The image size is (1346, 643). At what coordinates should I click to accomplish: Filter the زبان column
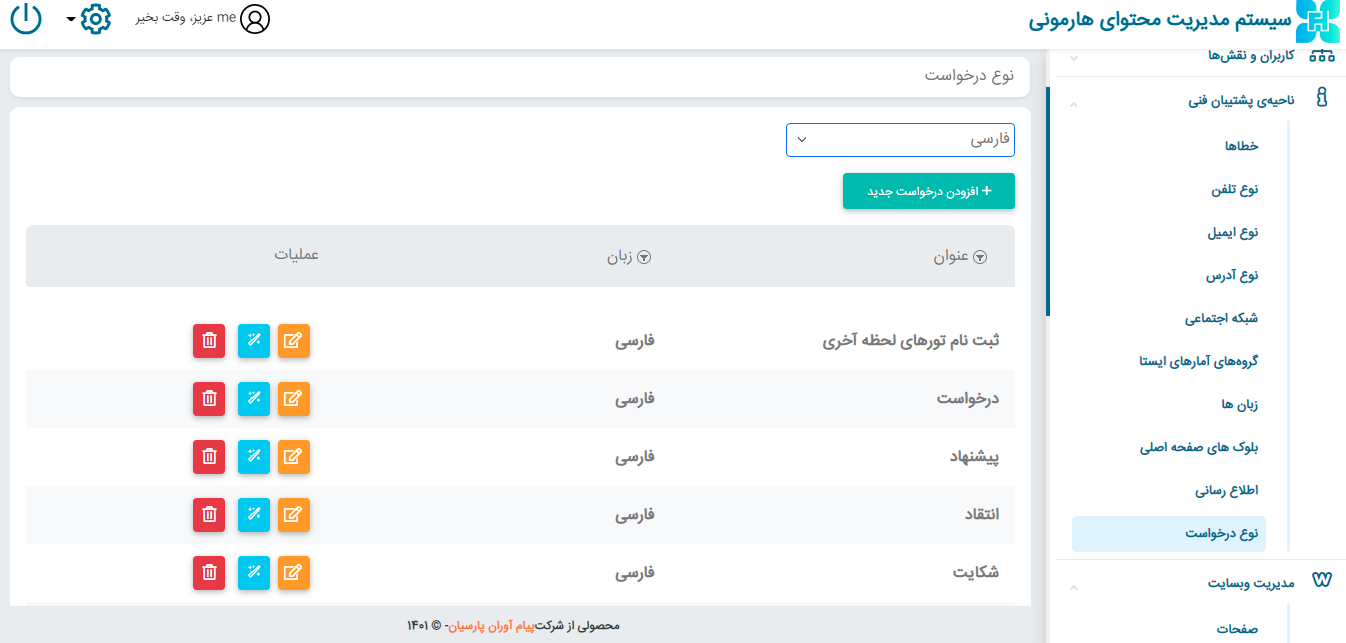coord(644,257)
